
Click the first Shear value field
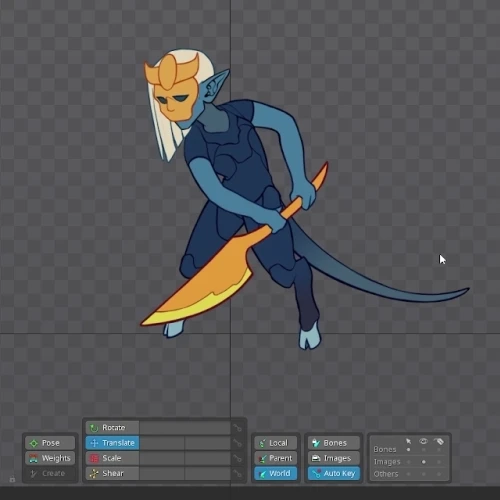[x=162, y=473]
